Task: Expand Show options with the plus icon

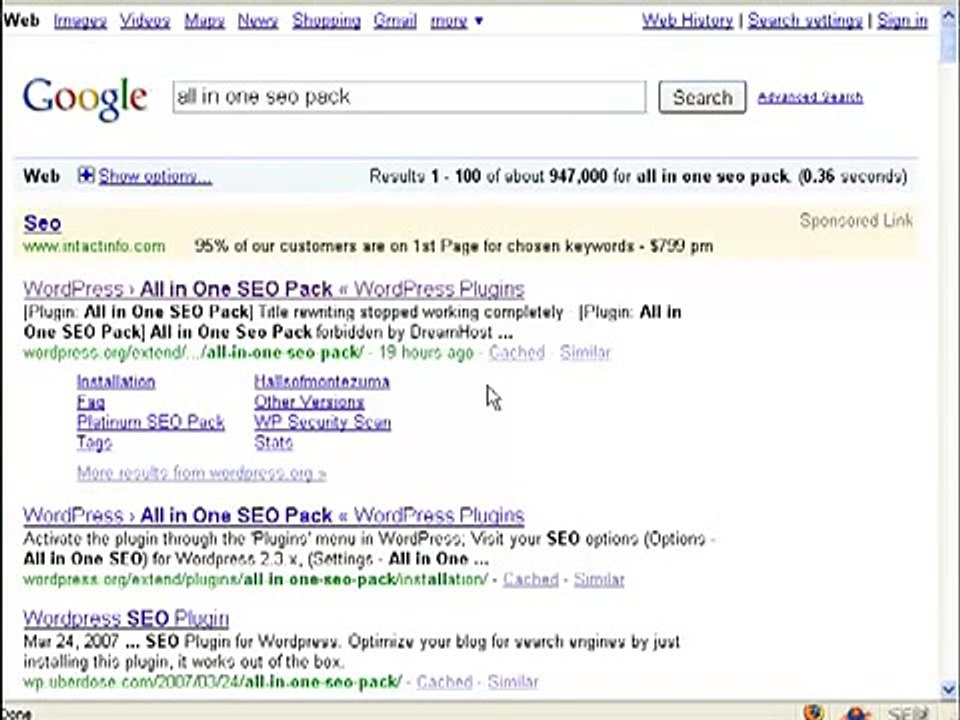Action: pos(86,176)
